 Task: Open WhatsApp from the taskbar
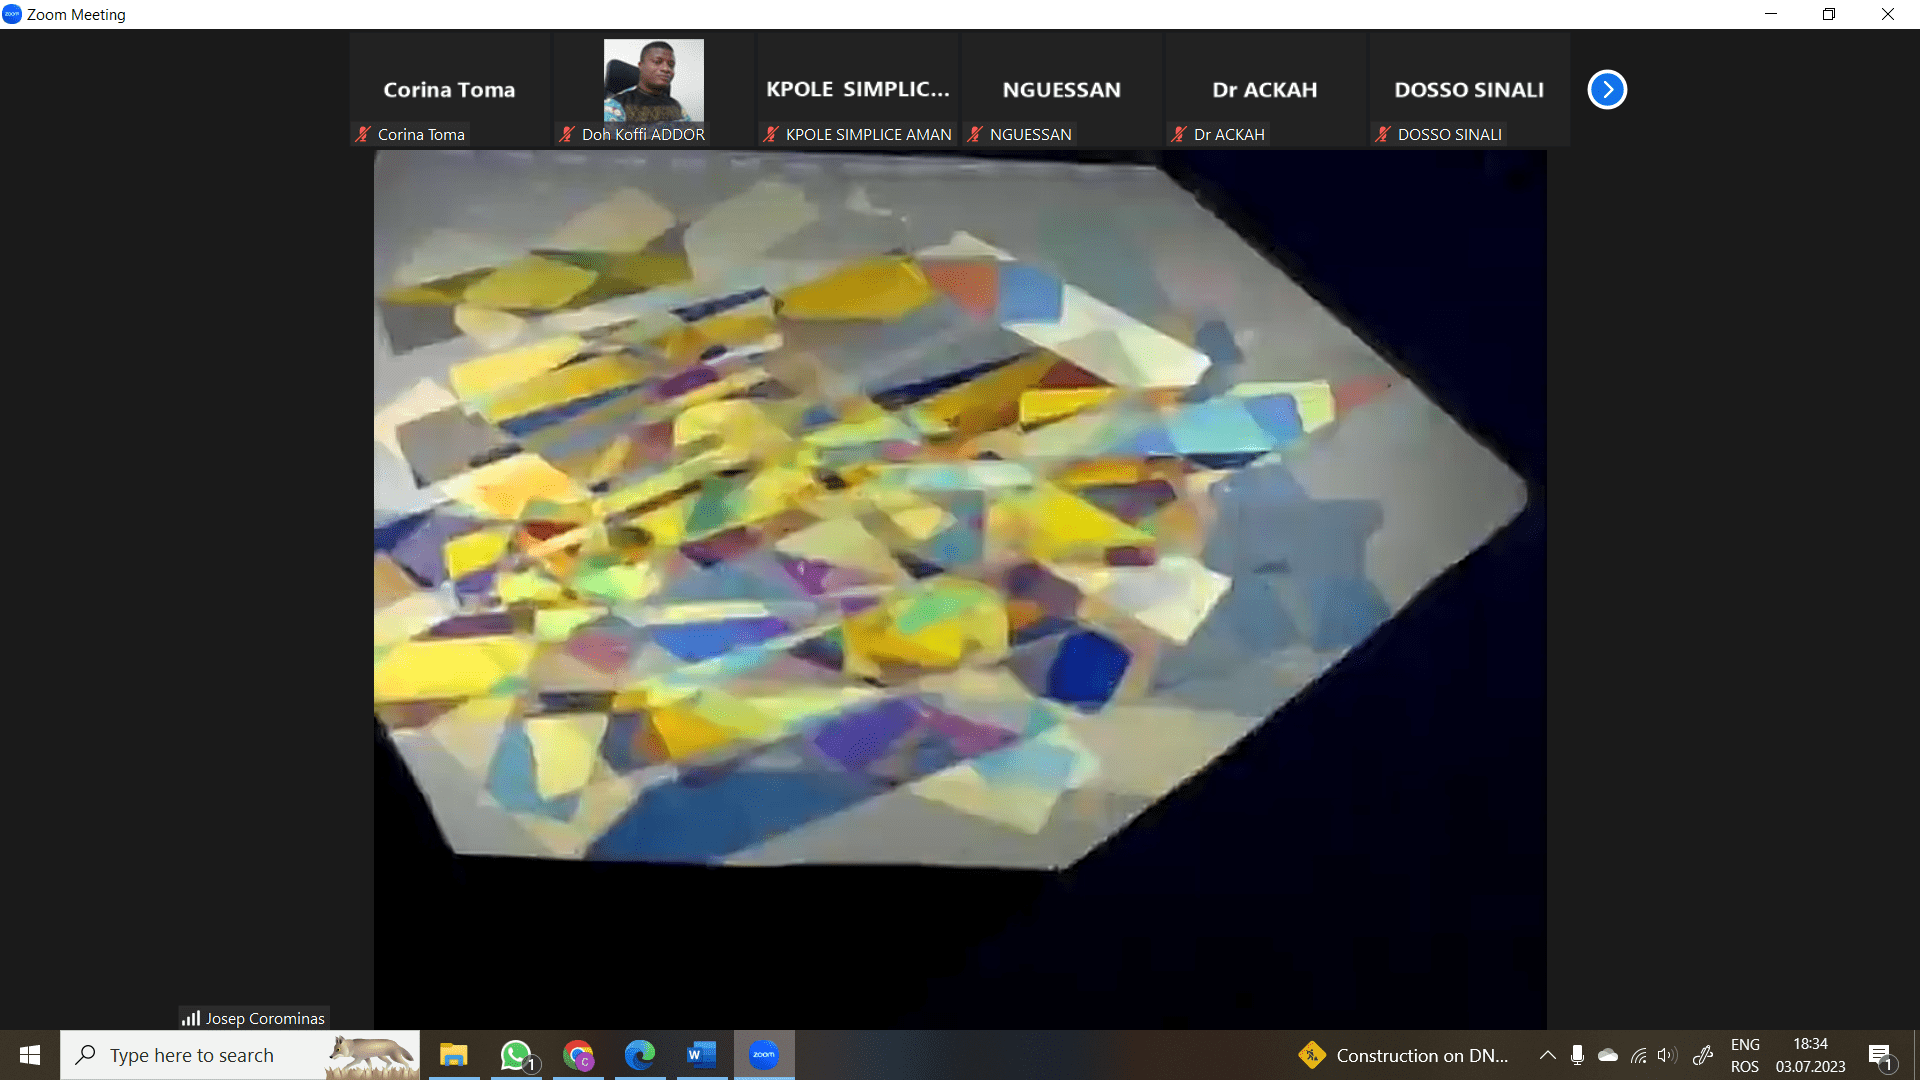click(x=516, y=1055)
